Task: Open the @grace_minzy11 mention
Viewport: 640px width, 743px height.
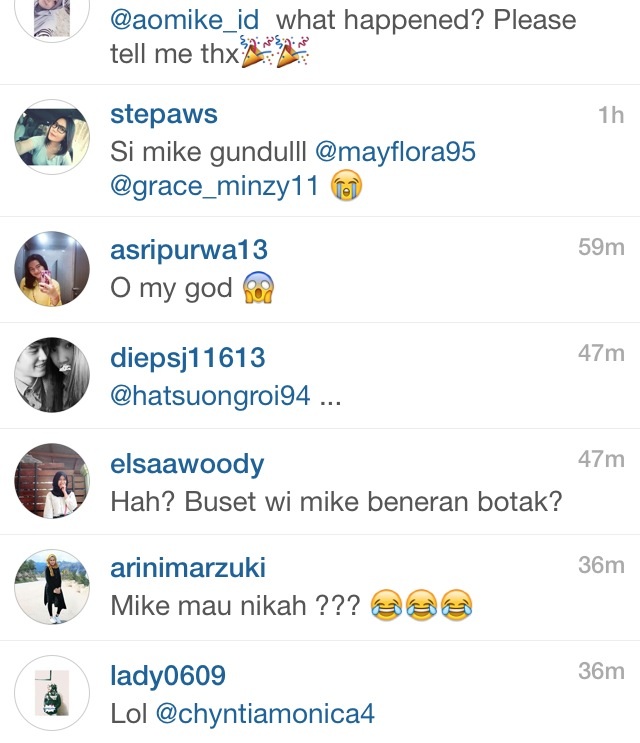Action: (x=215, y=186)
